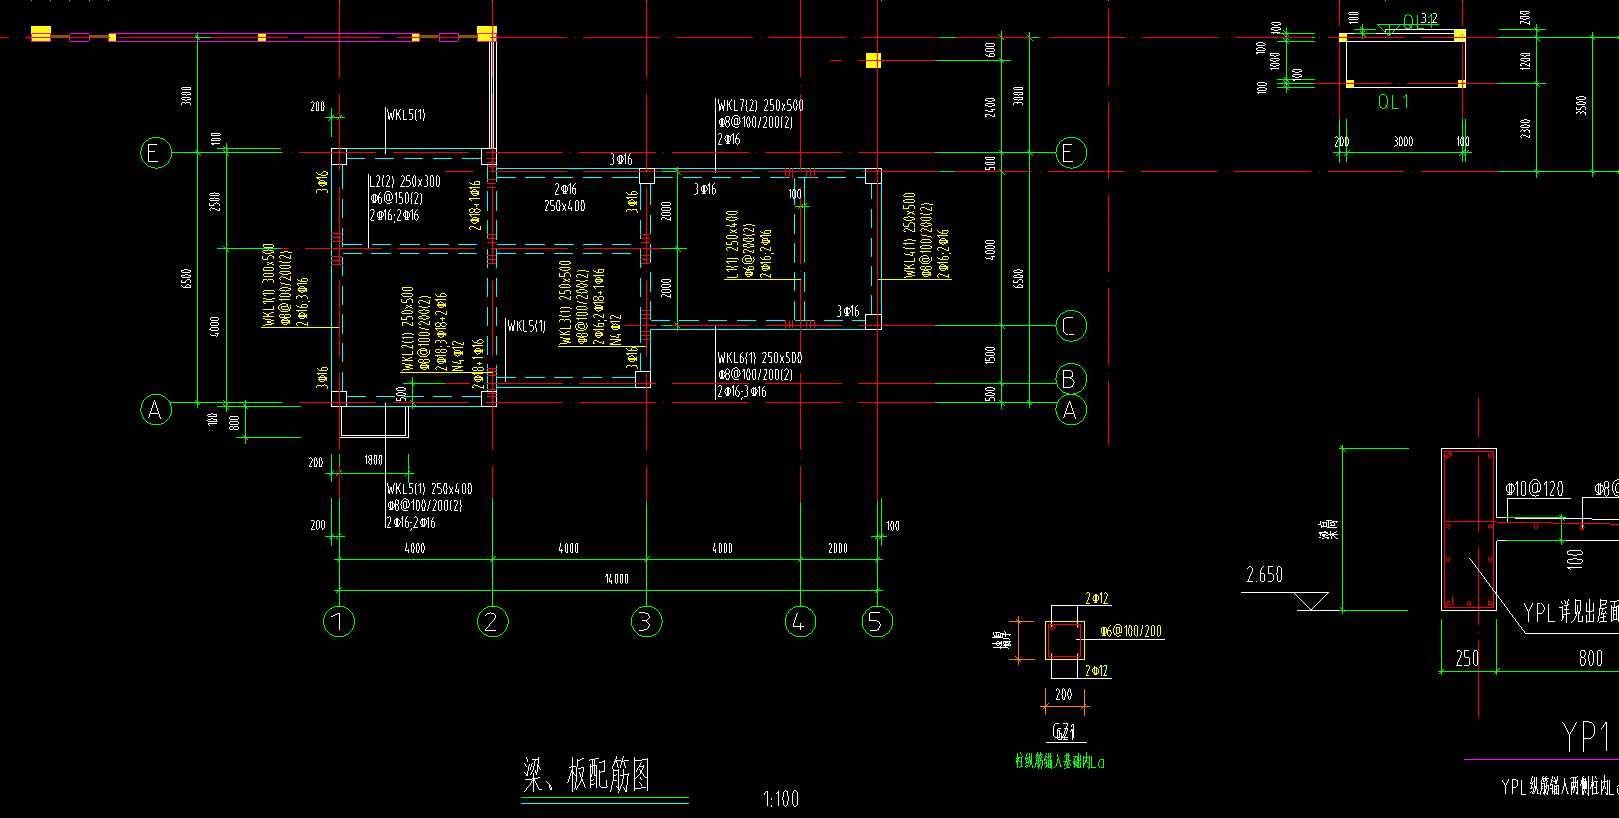Select the GZ1 yellow column section square
1619x818 pixels.
pos(1065,640)
